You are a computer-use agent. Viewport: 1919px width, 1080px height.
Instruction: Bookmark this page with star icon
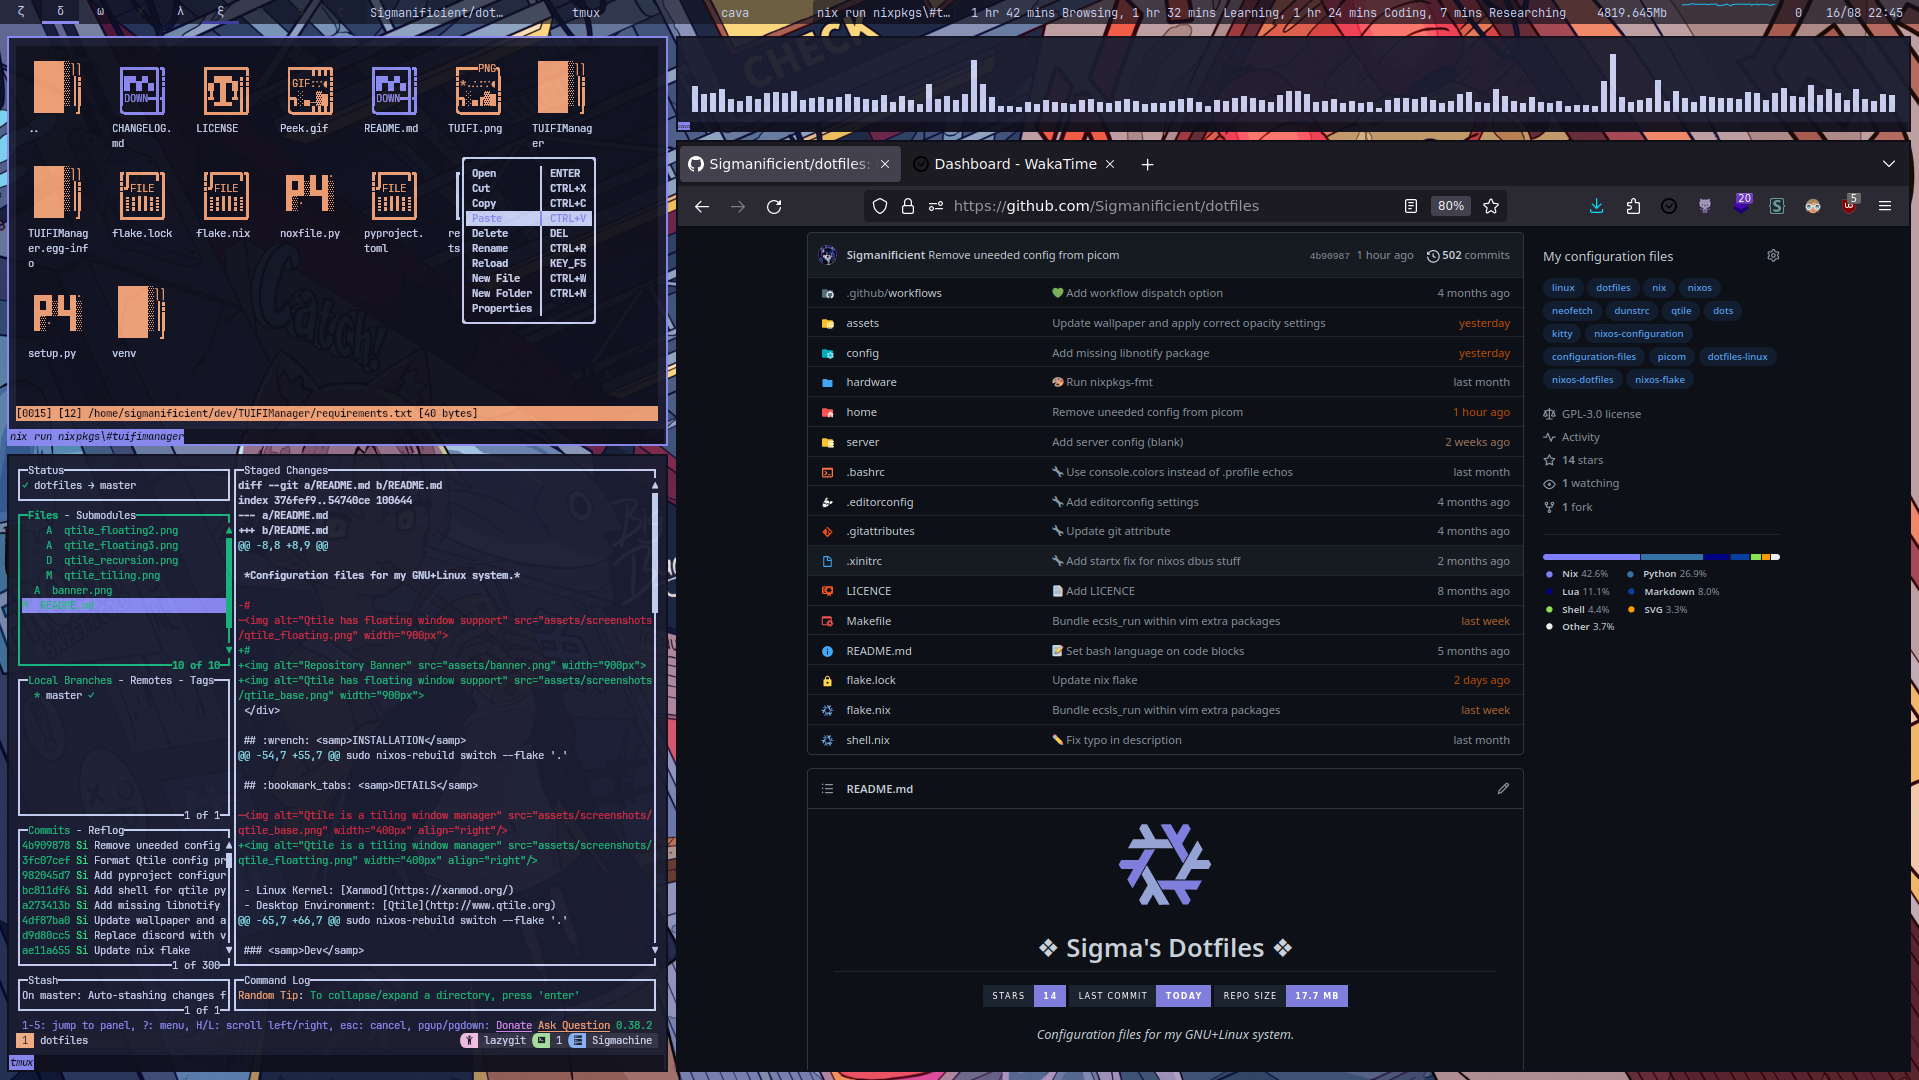[1491, 206]
